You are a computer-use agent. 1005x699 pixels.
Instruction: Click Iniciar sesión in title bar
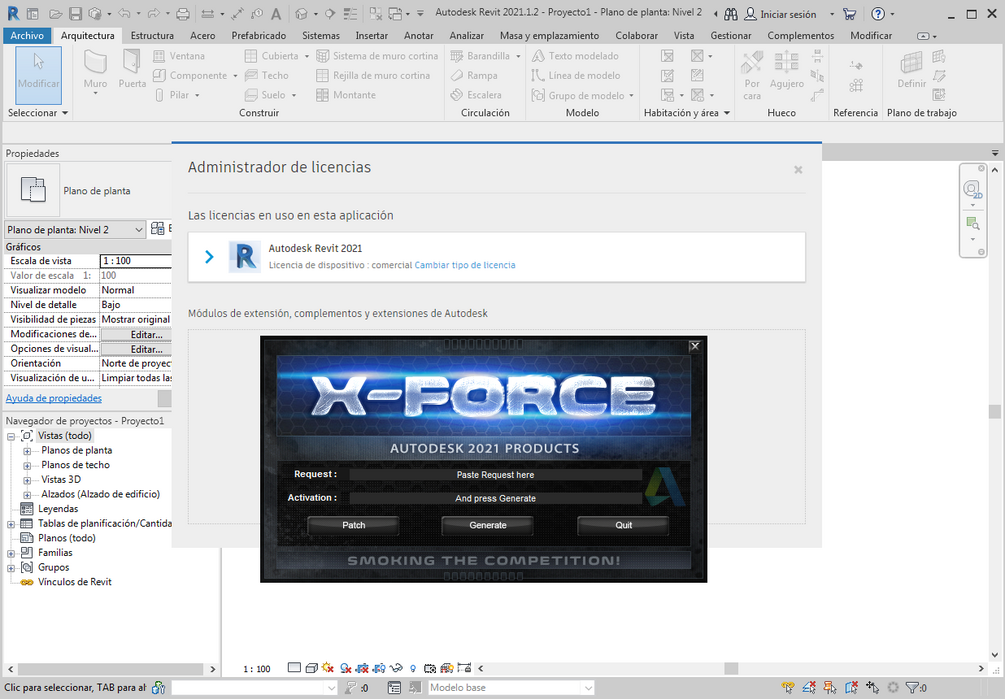pyautogui.click(x=788, y=14)
